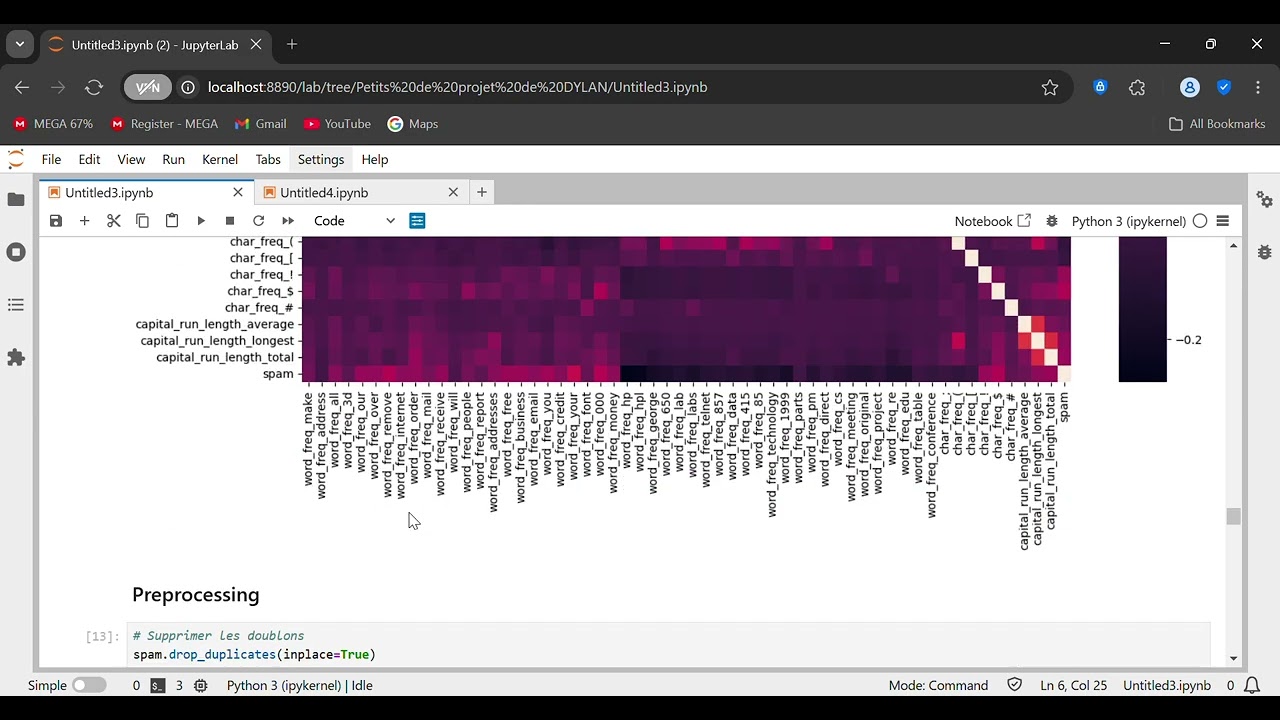Open a new launcher tab
This screenshot has height=720, width=1280.
(x=482, y=192)
